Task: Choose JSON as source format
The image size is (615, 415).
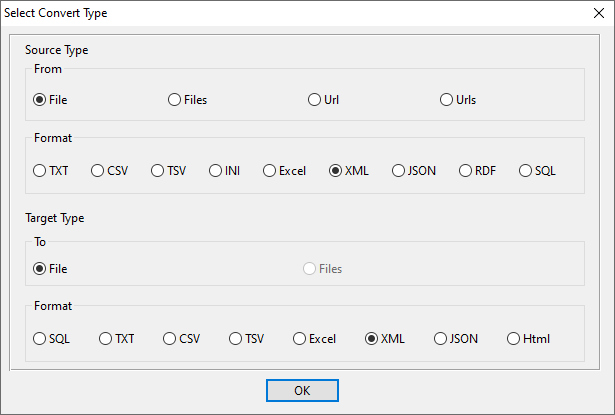Action: [x=399, y=171]
